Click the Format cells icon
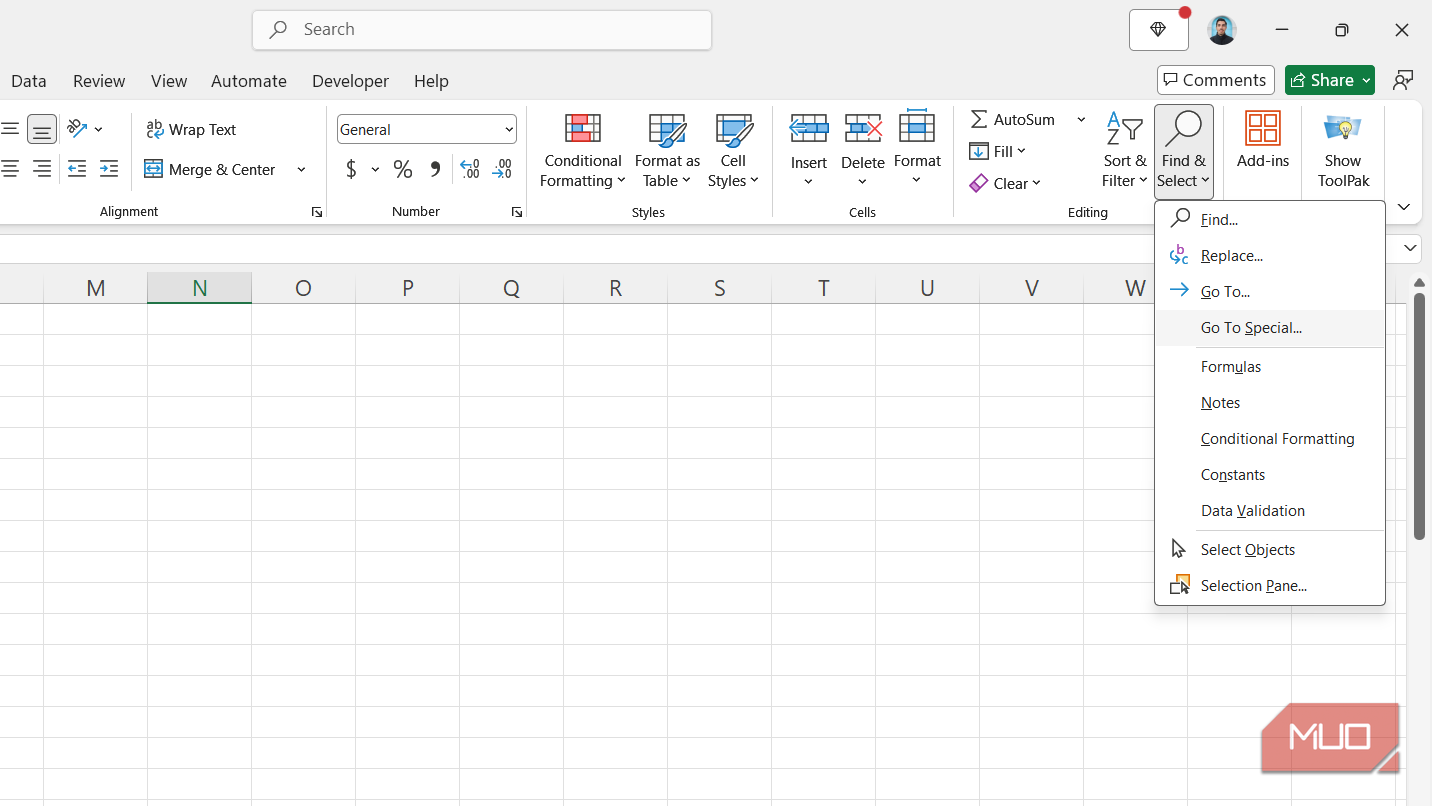The width and height of the screenshot is (1432, 806). coord(917,127)
